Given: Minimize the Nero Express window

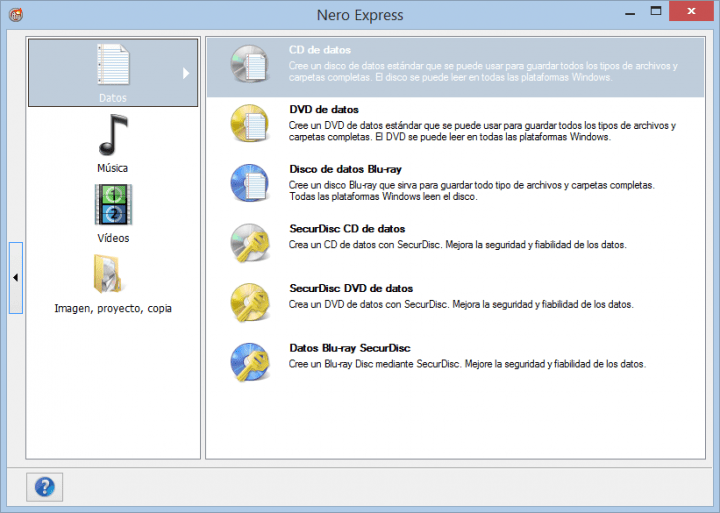Looking at the screenshot, I should pyautogui.click(x=630, y=13).
